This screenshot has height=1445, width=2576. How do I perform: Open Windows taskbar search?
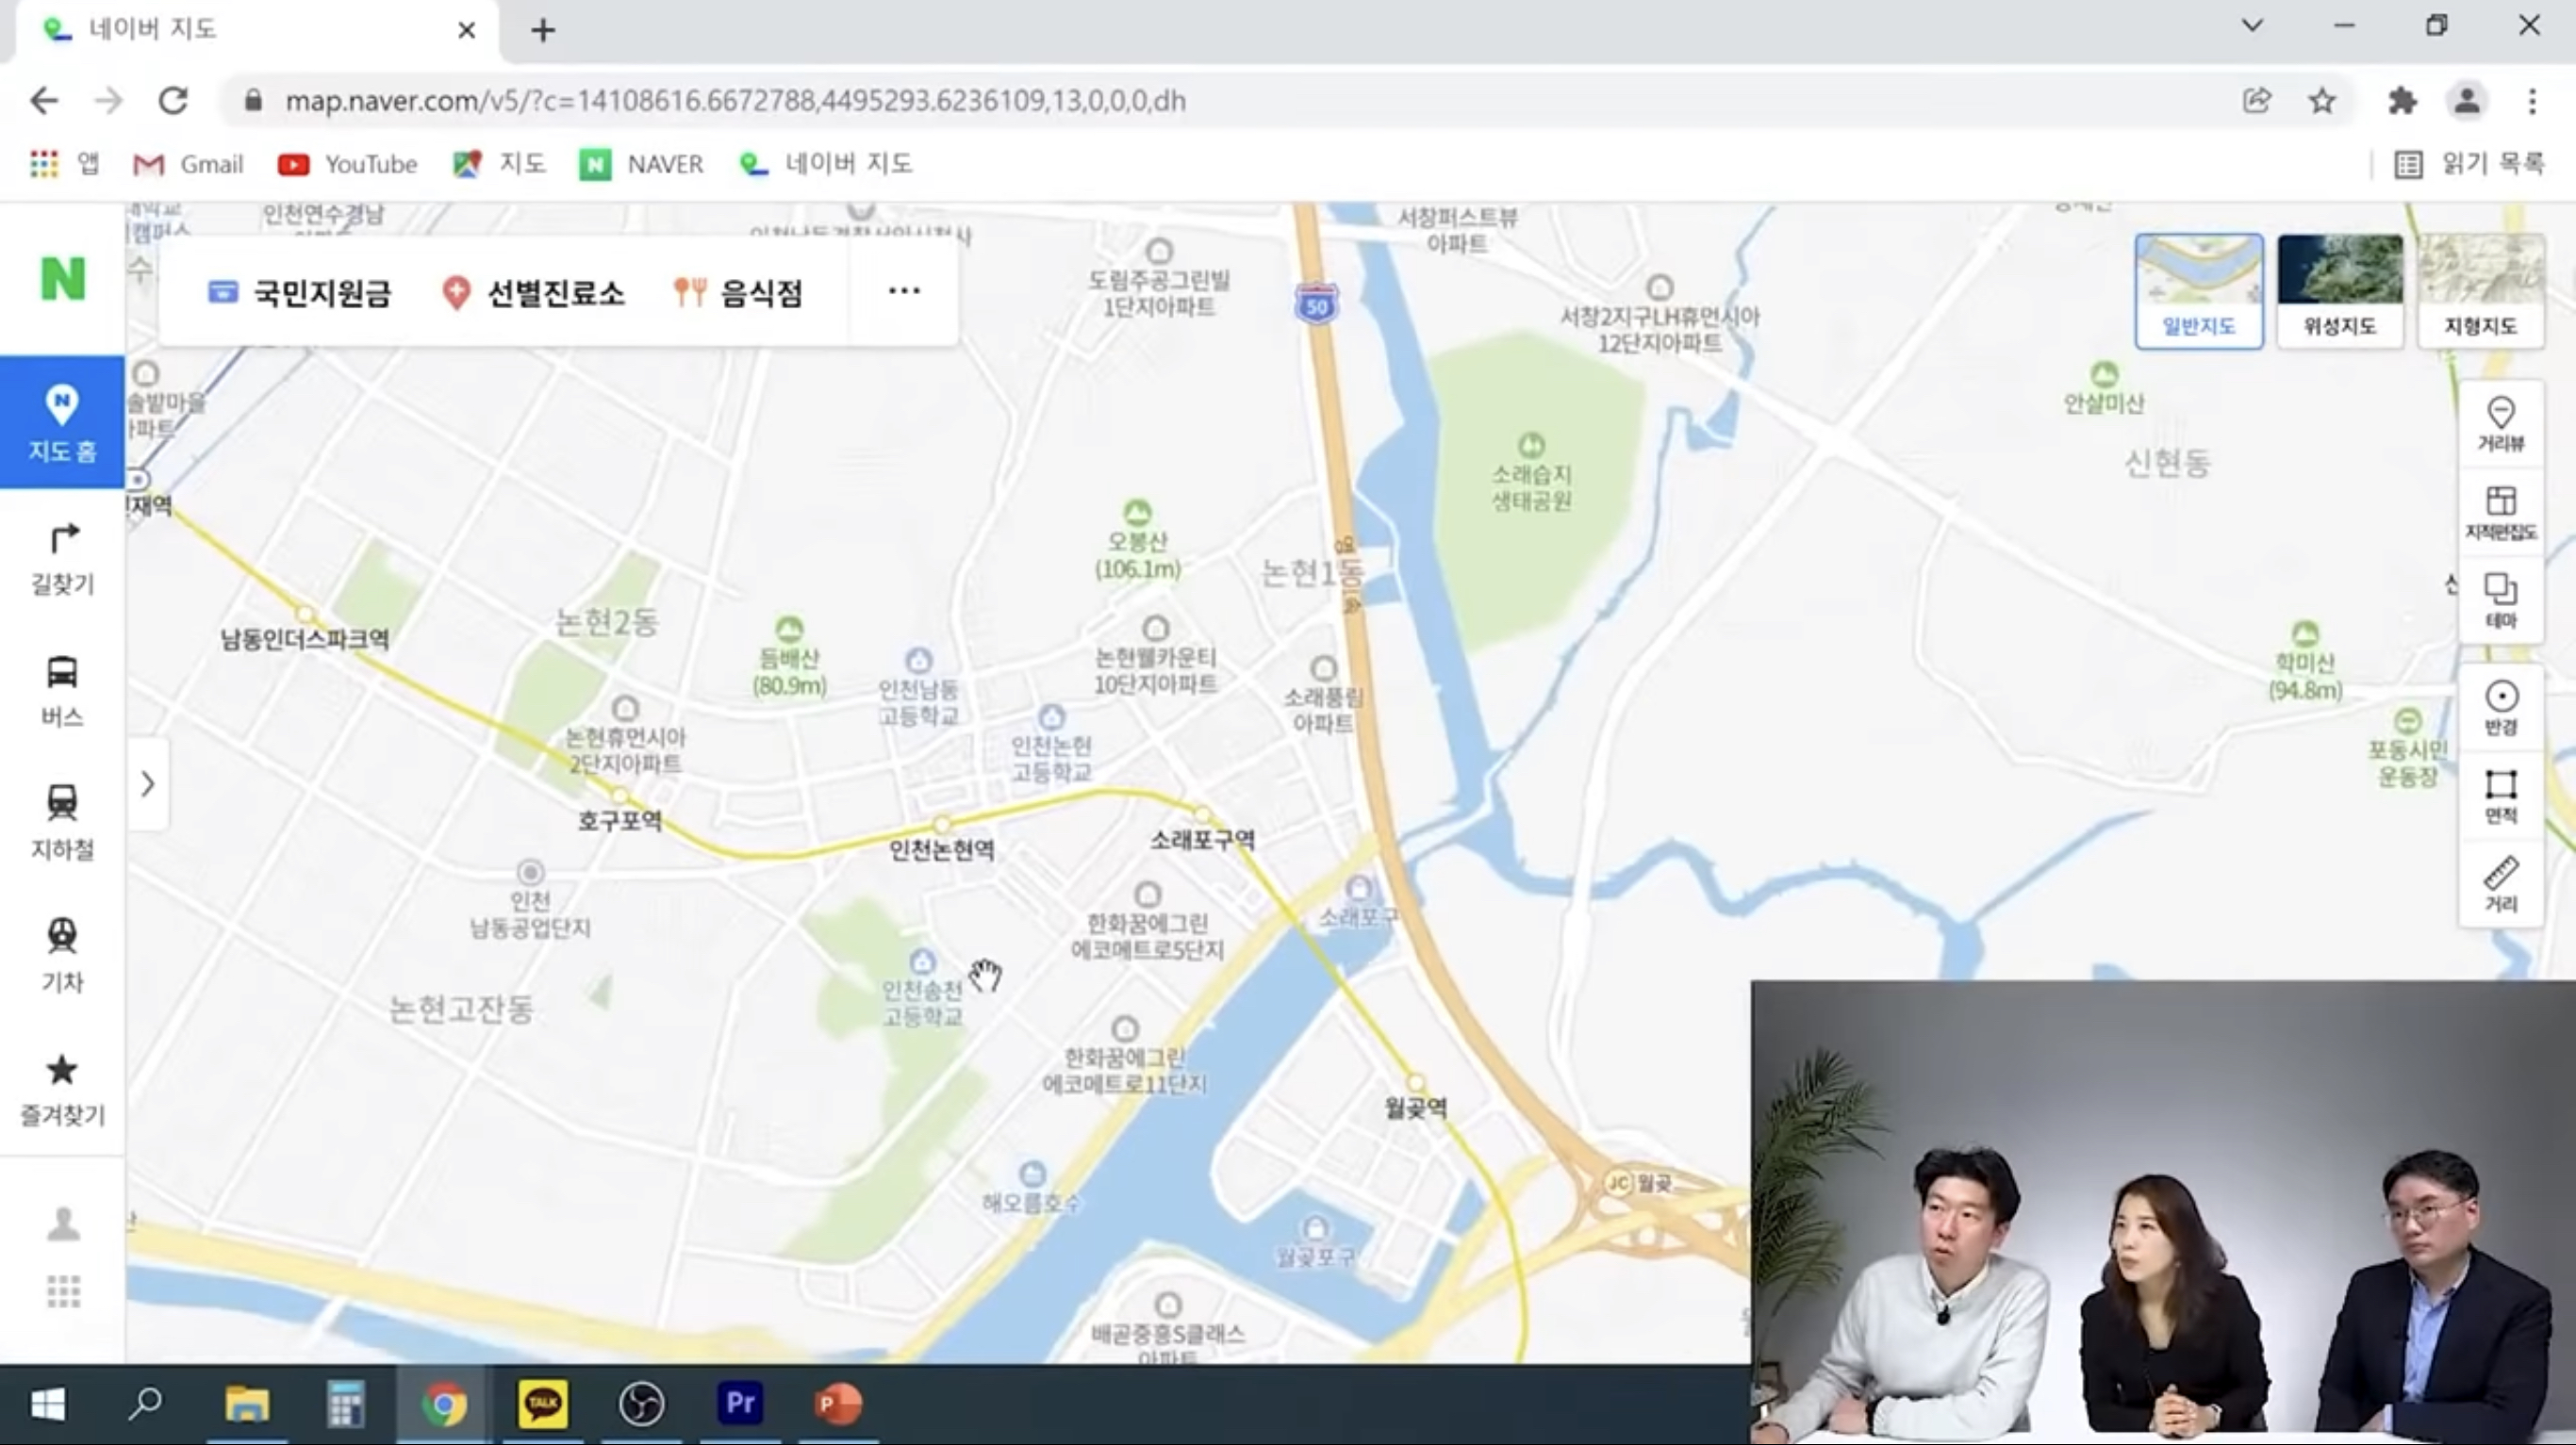pos(146,1404)
